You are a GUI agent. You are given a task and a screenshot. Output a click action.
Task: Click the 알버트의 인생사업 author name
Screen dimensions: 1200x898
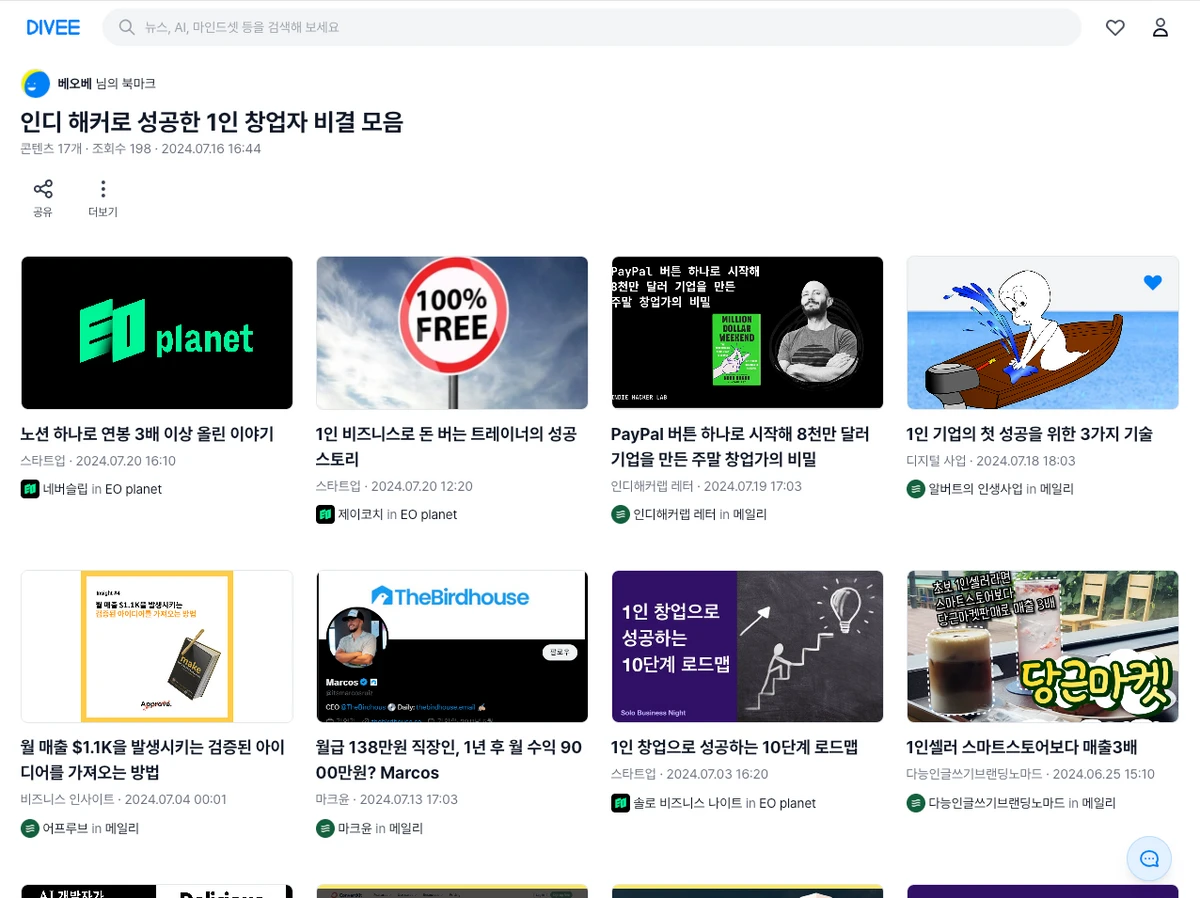coord(976,489)
